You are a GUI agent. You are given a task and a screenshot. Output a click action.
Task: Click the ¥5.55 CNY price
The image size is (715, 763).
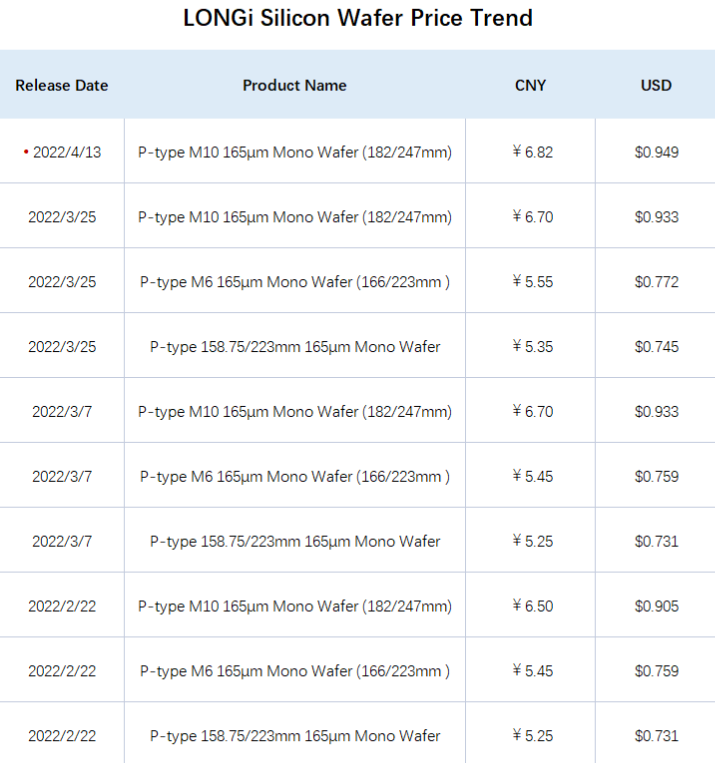[532, 282]
